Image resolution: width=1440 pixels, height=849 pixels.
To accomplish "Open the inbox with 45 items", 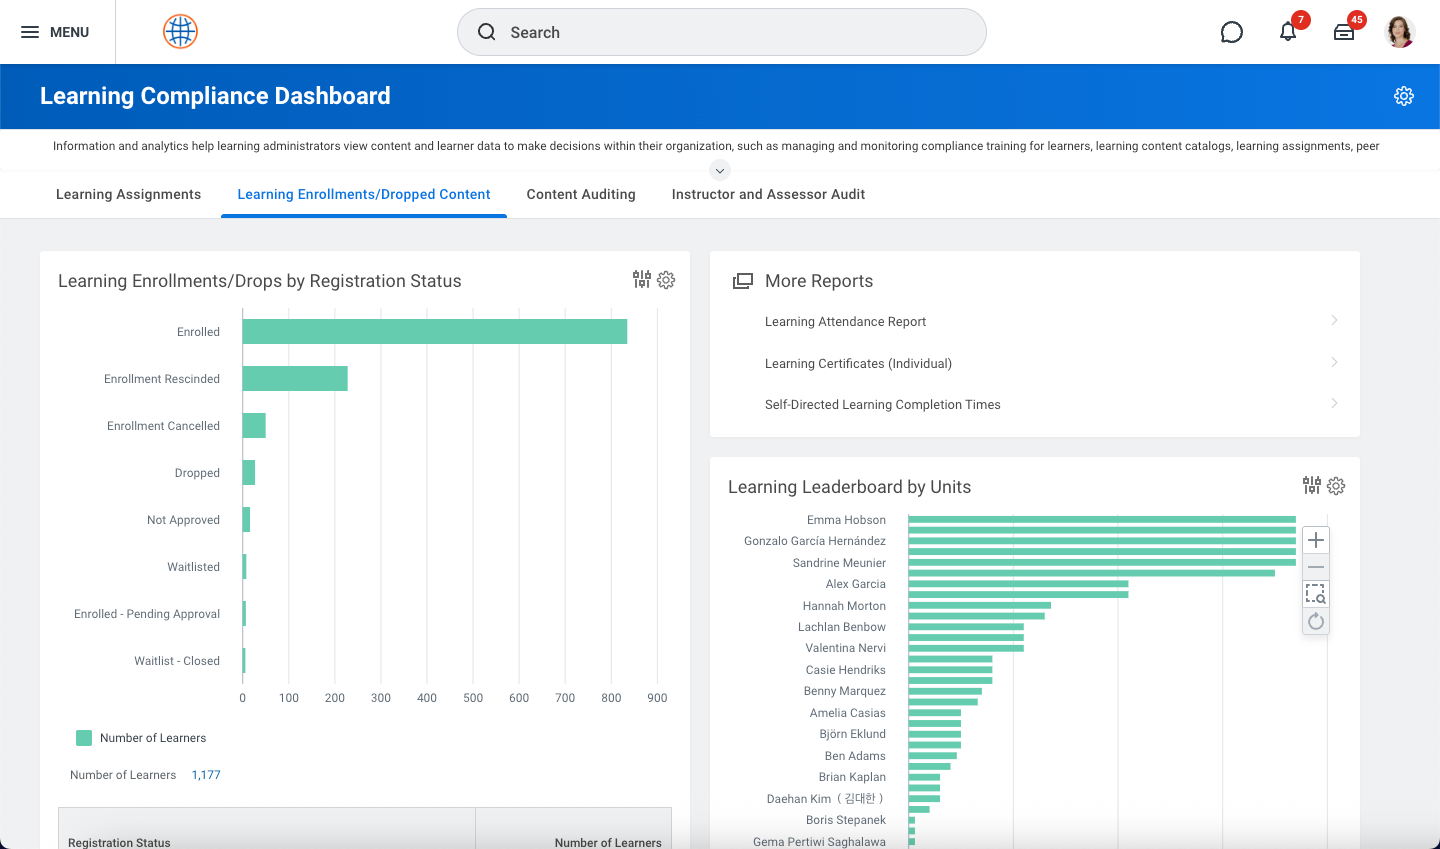I will point(1344,32).
